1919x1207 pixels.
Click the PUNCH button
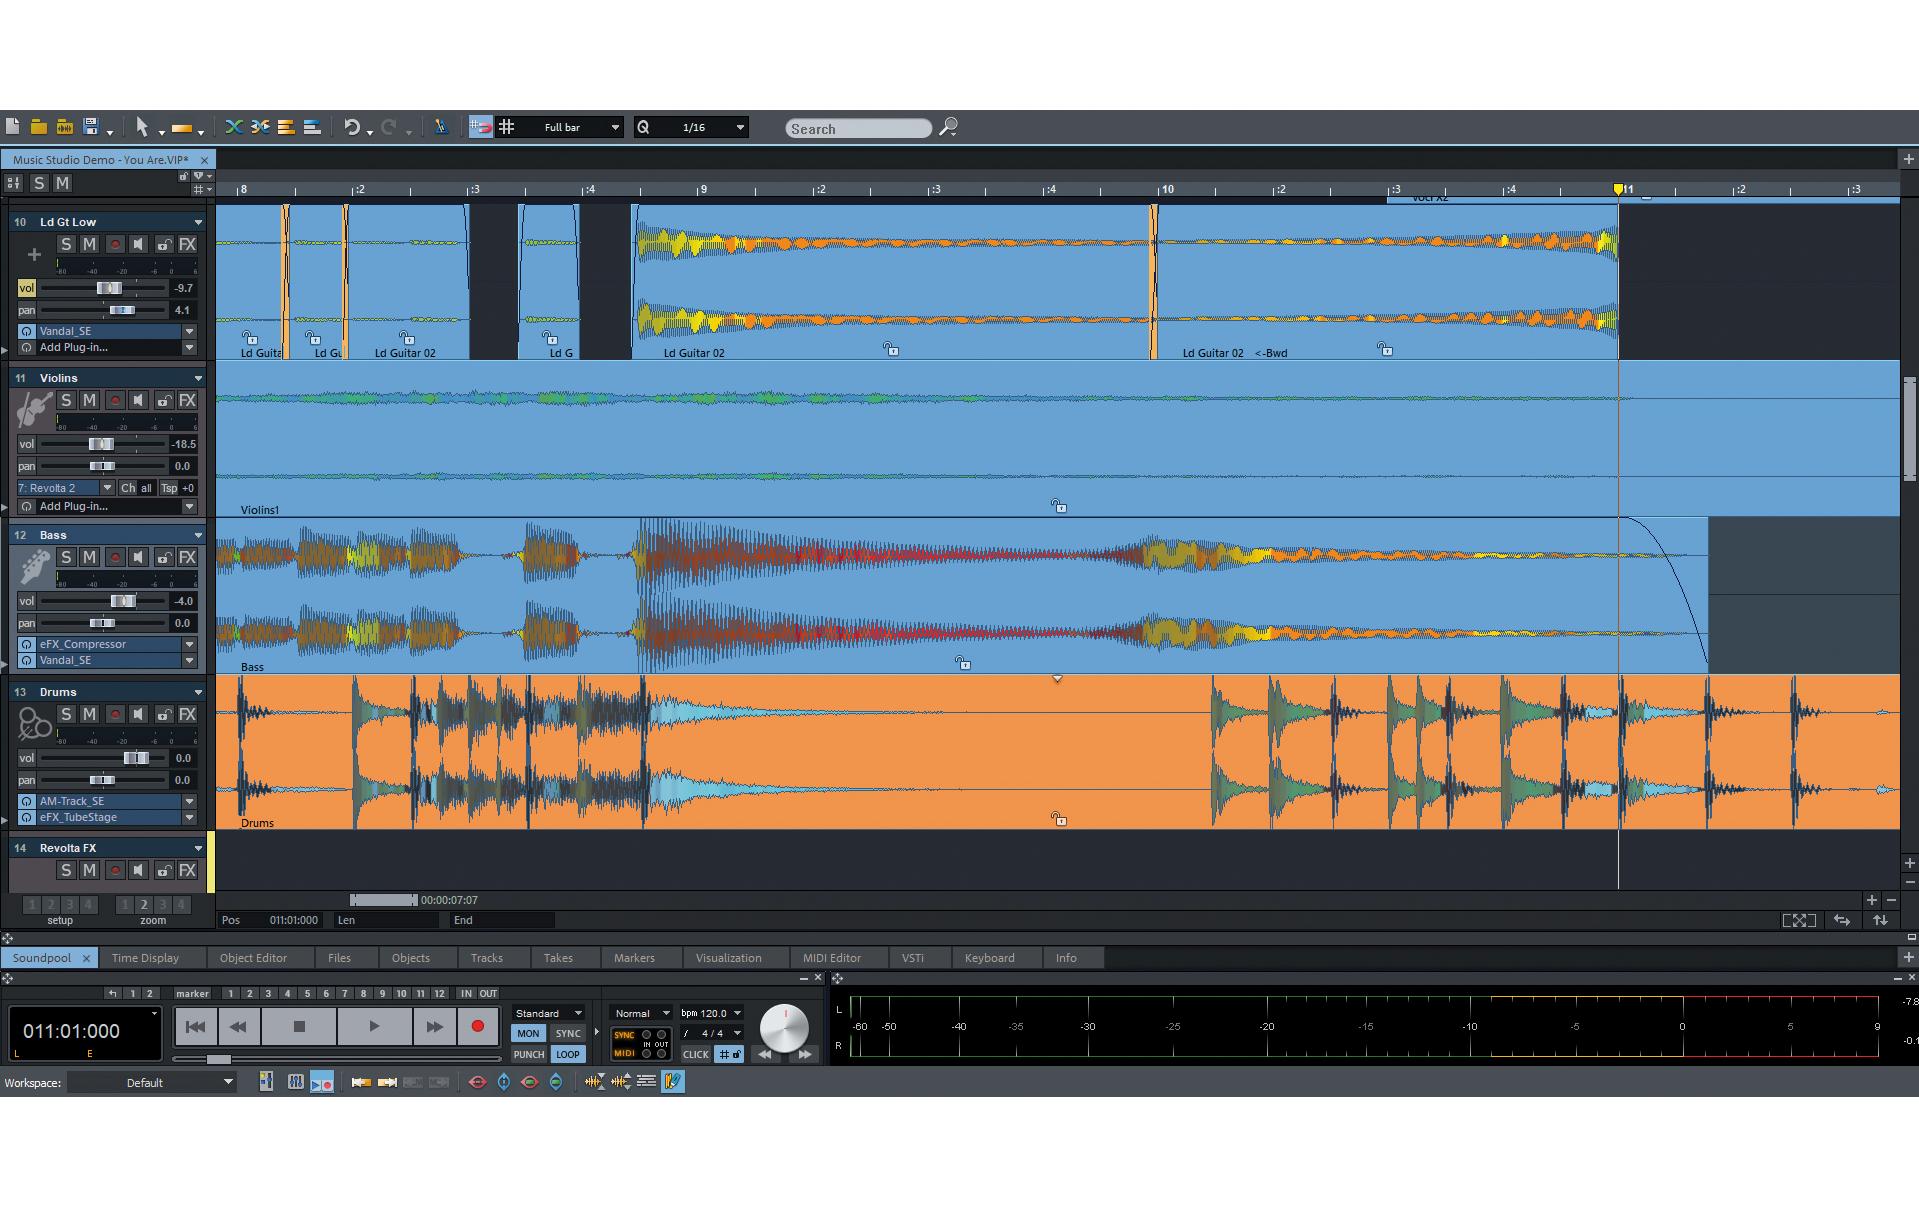click(529, 1054)
